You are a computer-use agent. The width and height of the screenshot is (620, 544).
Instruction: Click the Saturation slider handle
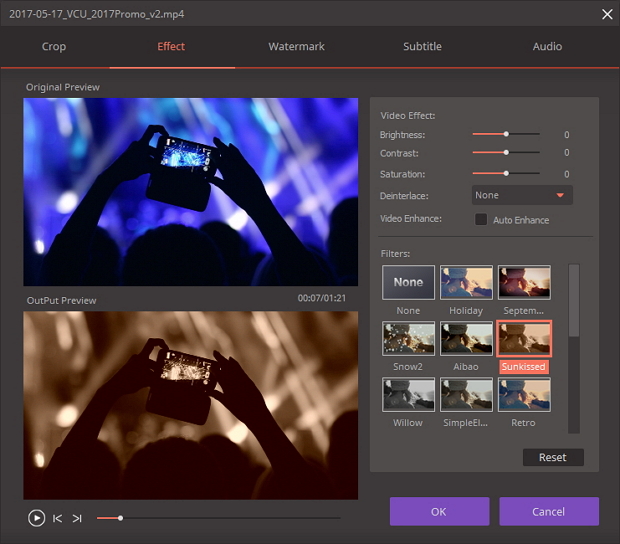pyautogui.click(x=506, y=174)
